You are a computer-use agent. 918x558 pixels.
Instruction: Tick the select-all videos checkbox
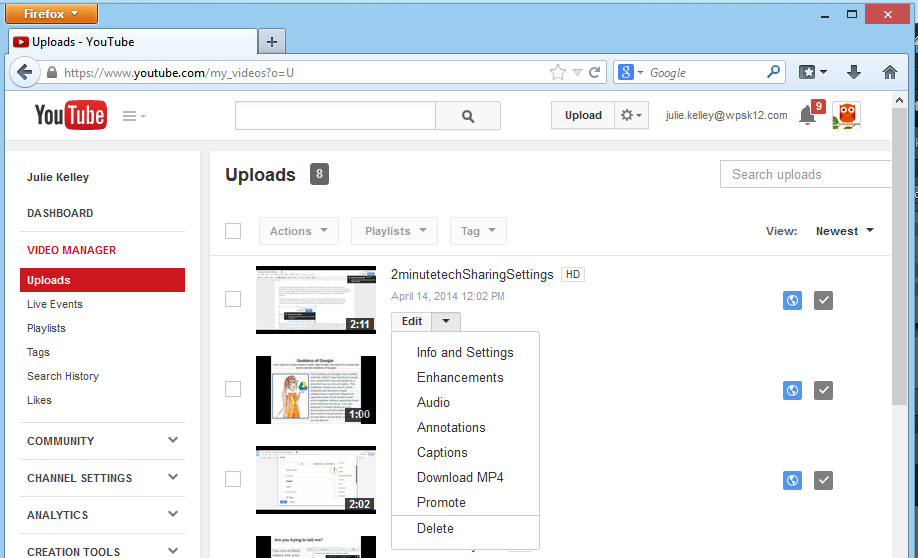click(233, 231)
